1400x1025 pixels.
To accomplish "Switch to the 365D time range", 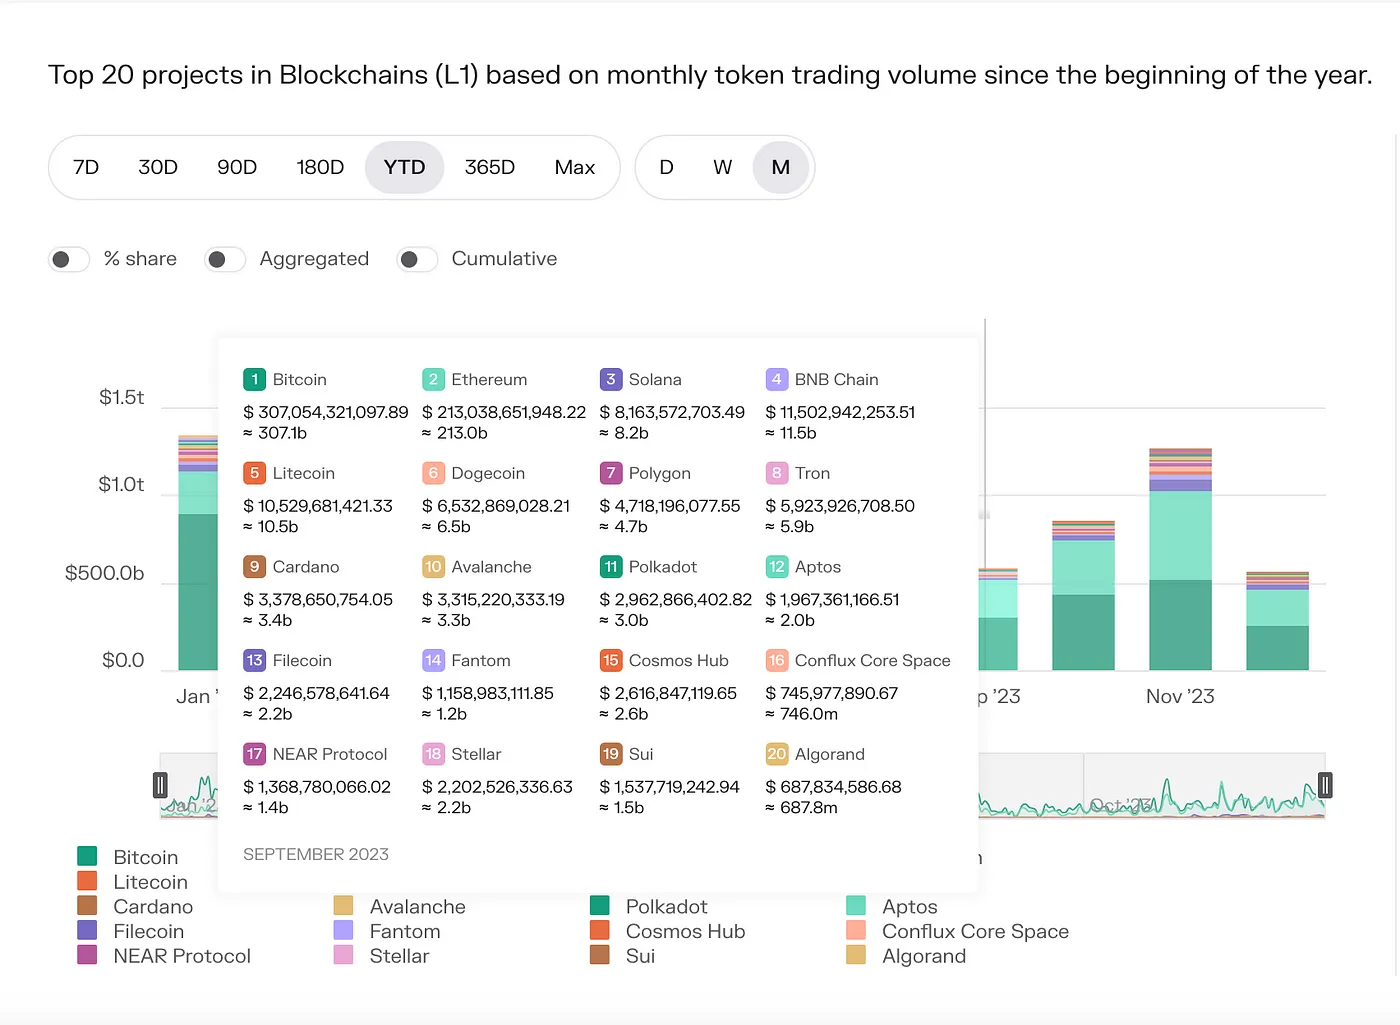I will tap(489, 168).
